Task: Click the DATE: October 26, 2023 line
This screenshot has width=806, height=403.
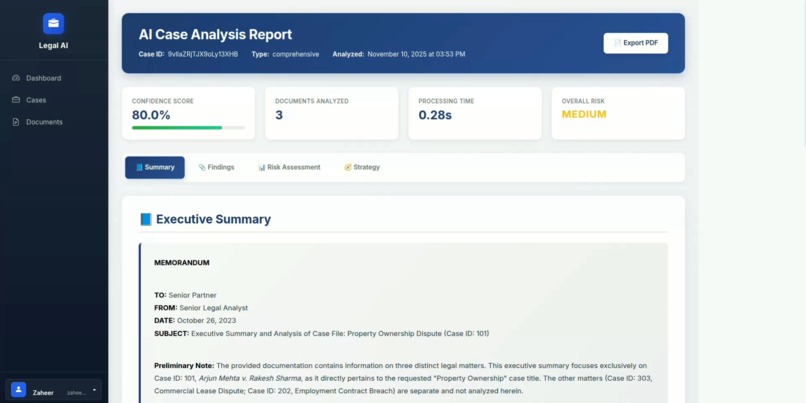Action: click(x=195, y=320)
